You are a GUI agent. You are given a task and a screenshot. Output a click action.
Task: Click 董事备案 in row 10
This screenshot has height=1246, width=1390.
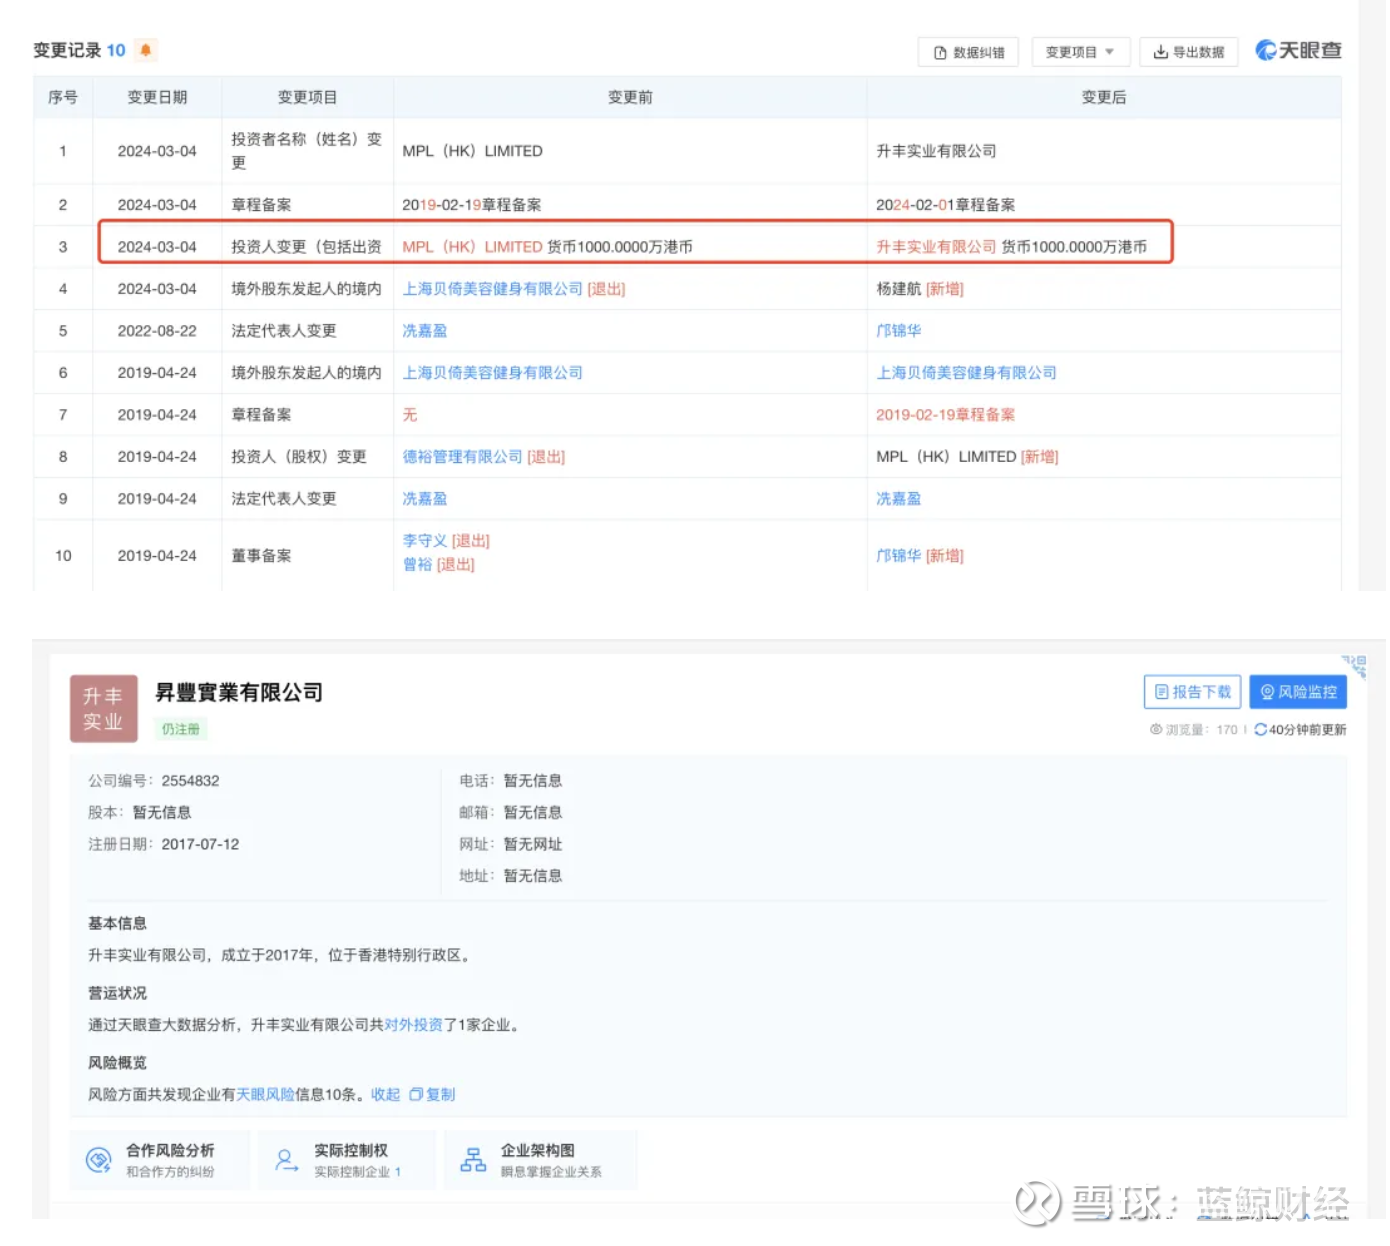(x=261, y=556)
